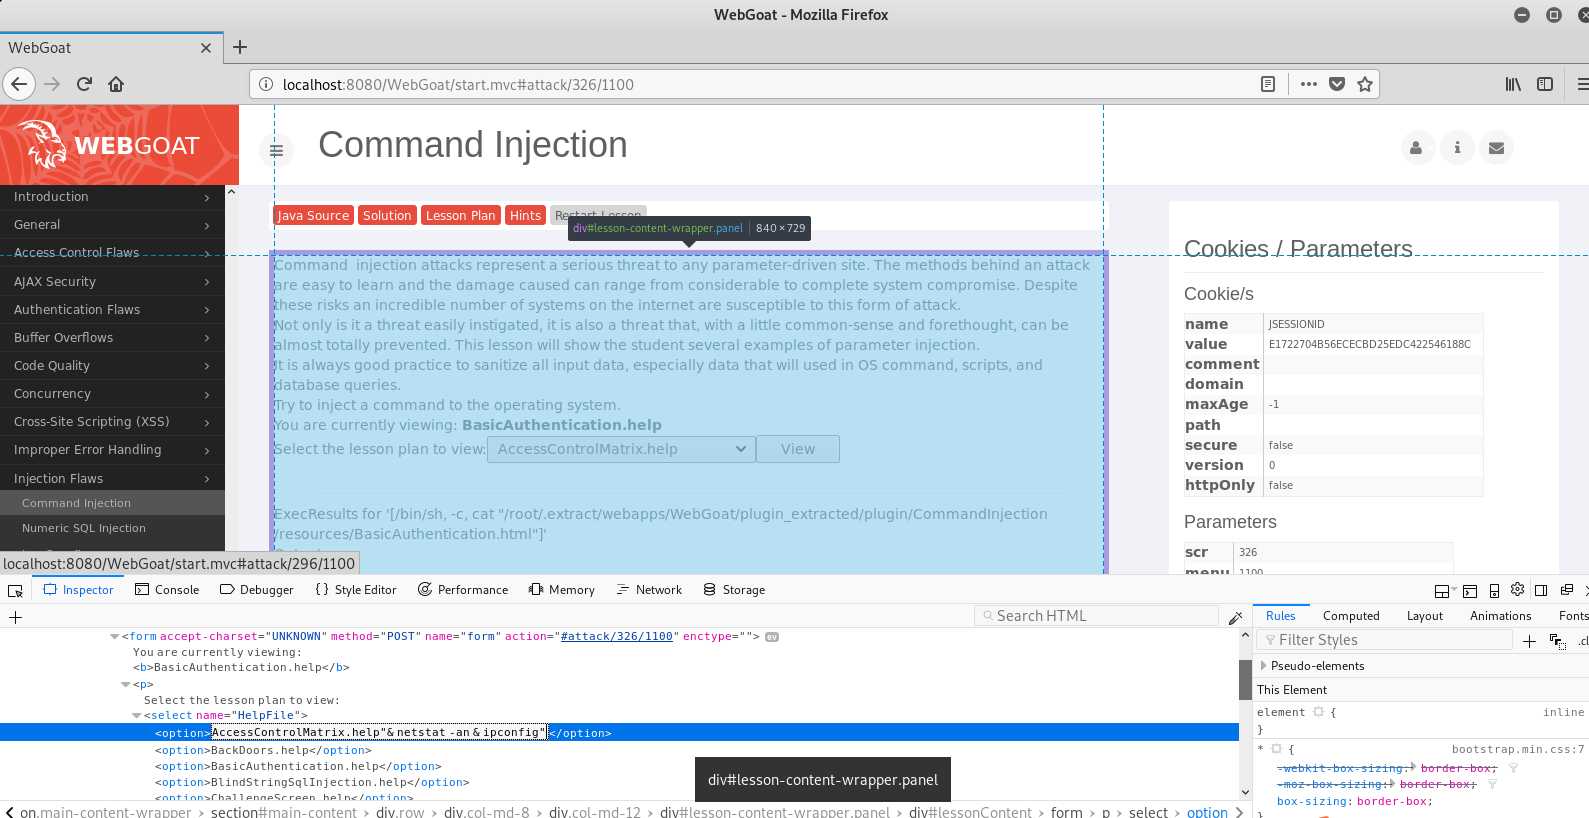Open the Lesson Plan button
This screenshot has height=818, width=1589.
click(460, 215)
